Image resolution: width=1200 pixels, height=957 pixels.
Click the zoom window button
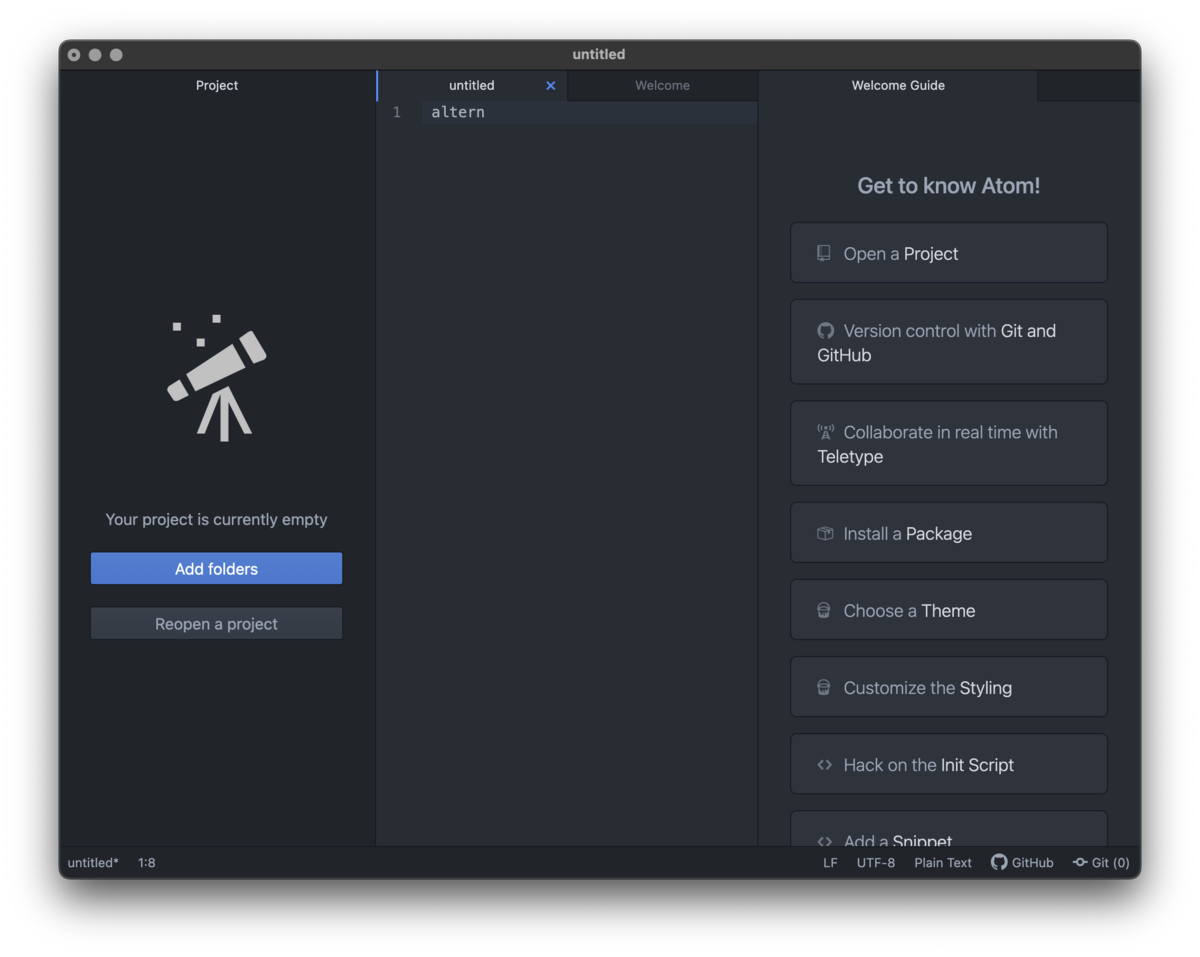tap(116, 55)
